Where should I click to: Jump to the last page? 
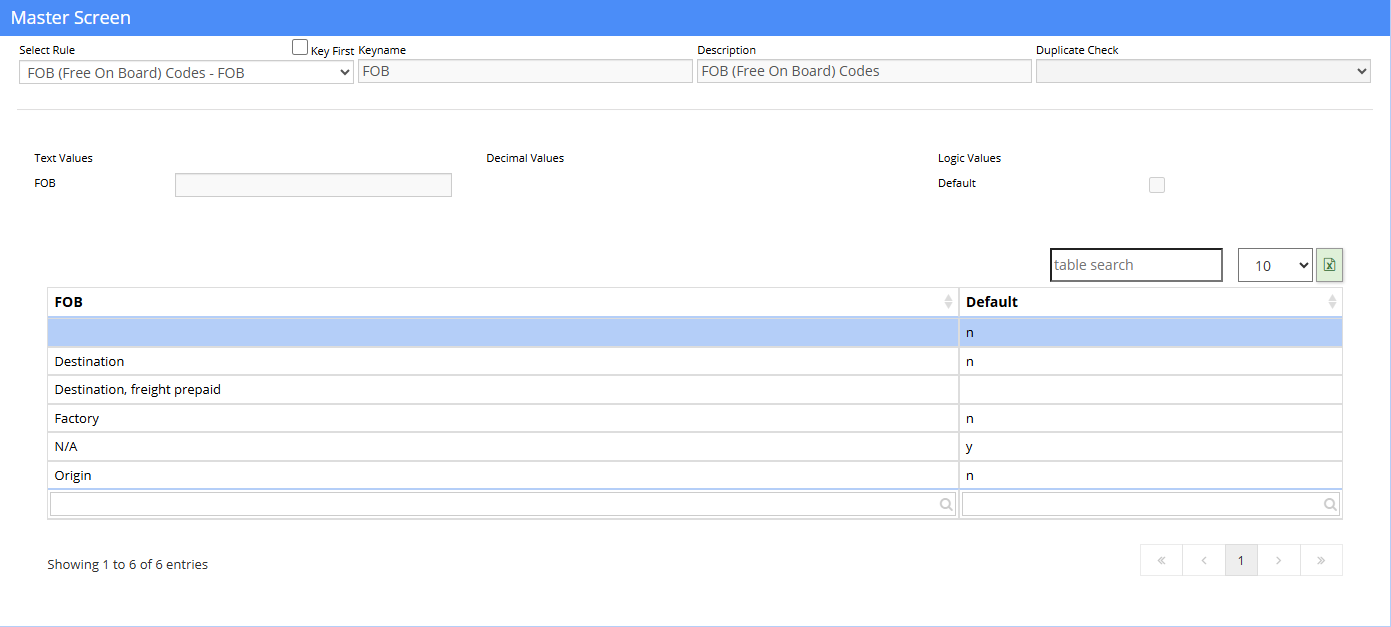(1321, 561)
